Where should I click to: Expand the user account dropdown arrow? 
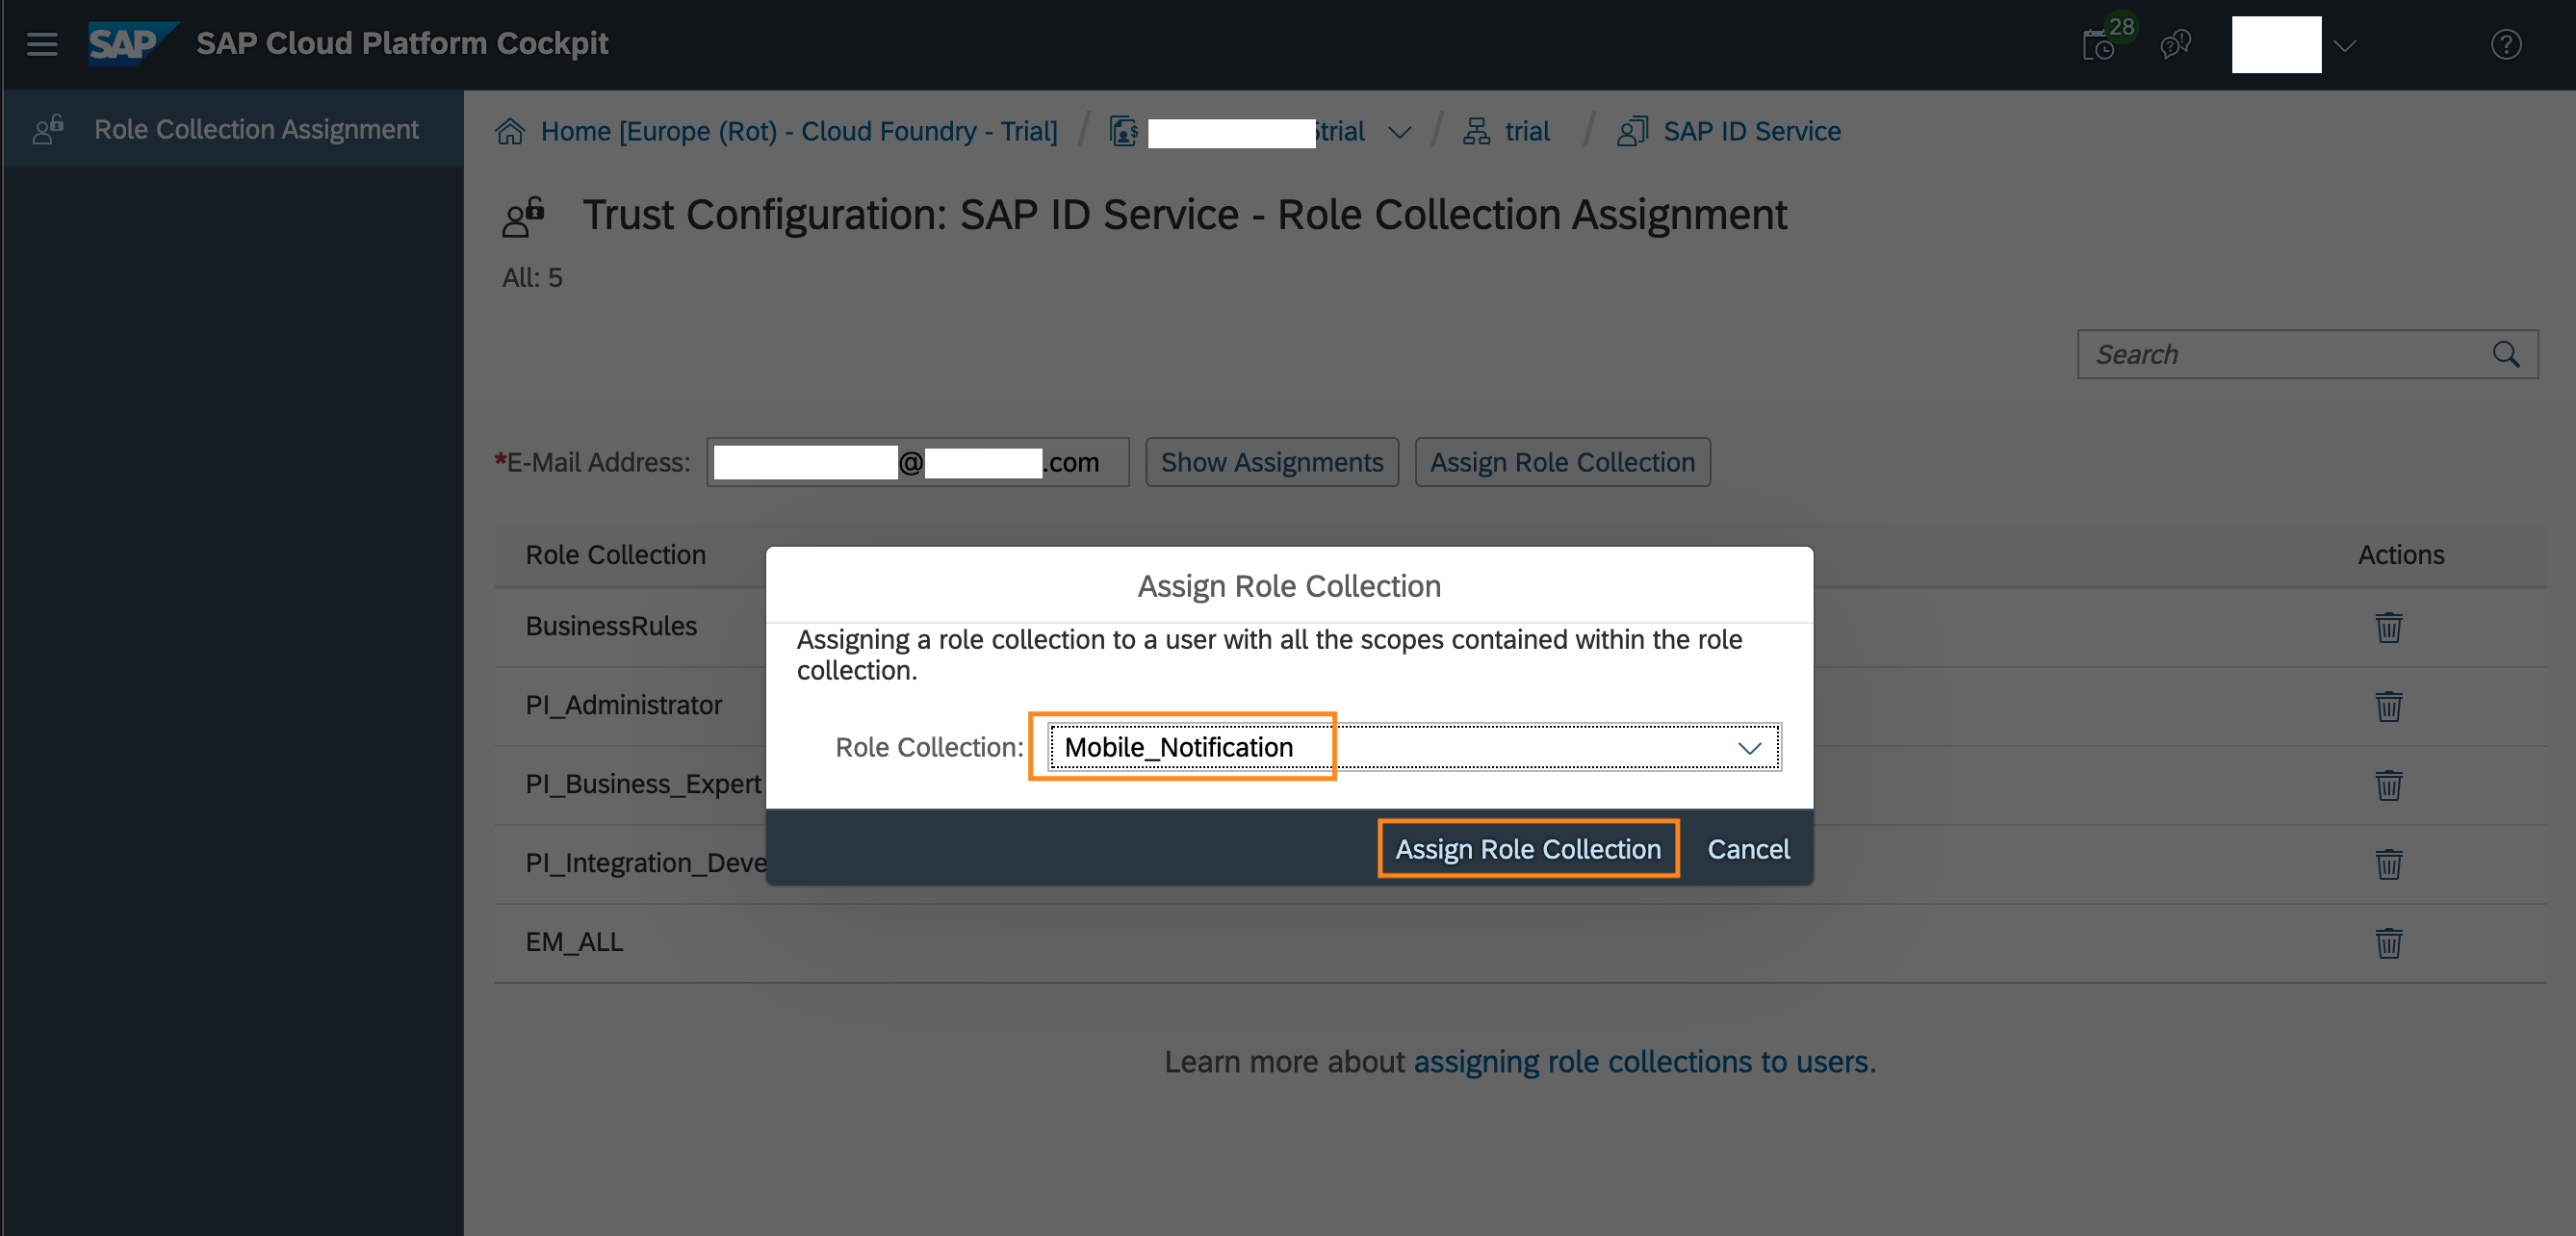[x=2345, y=45]
